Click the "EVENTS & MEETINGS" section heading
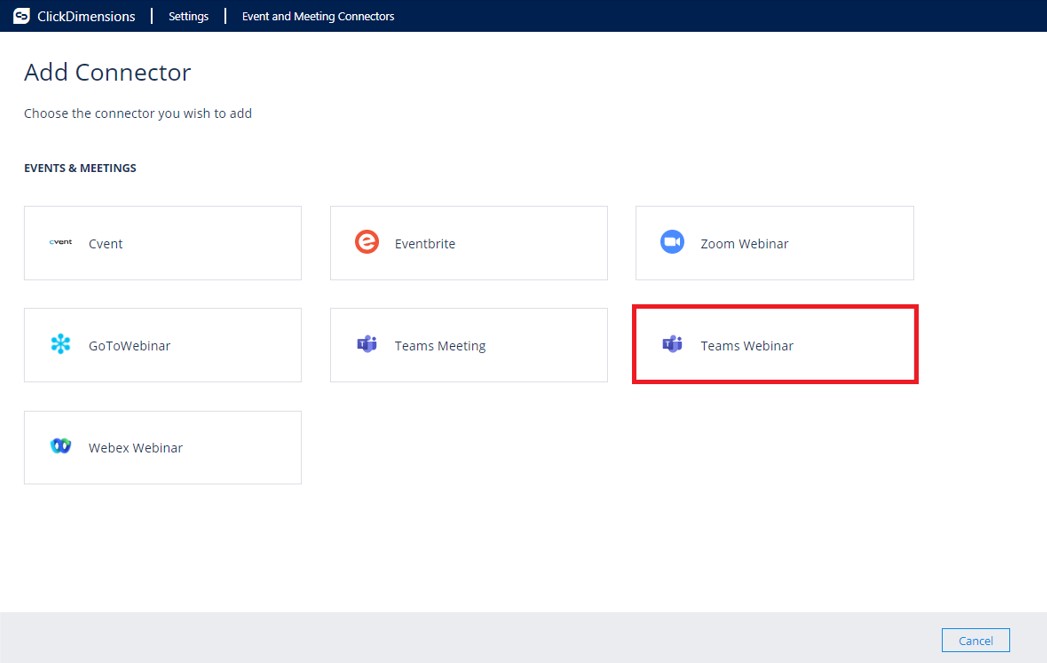The height and width of the screenshot is (663, 1047). [80, 168]
